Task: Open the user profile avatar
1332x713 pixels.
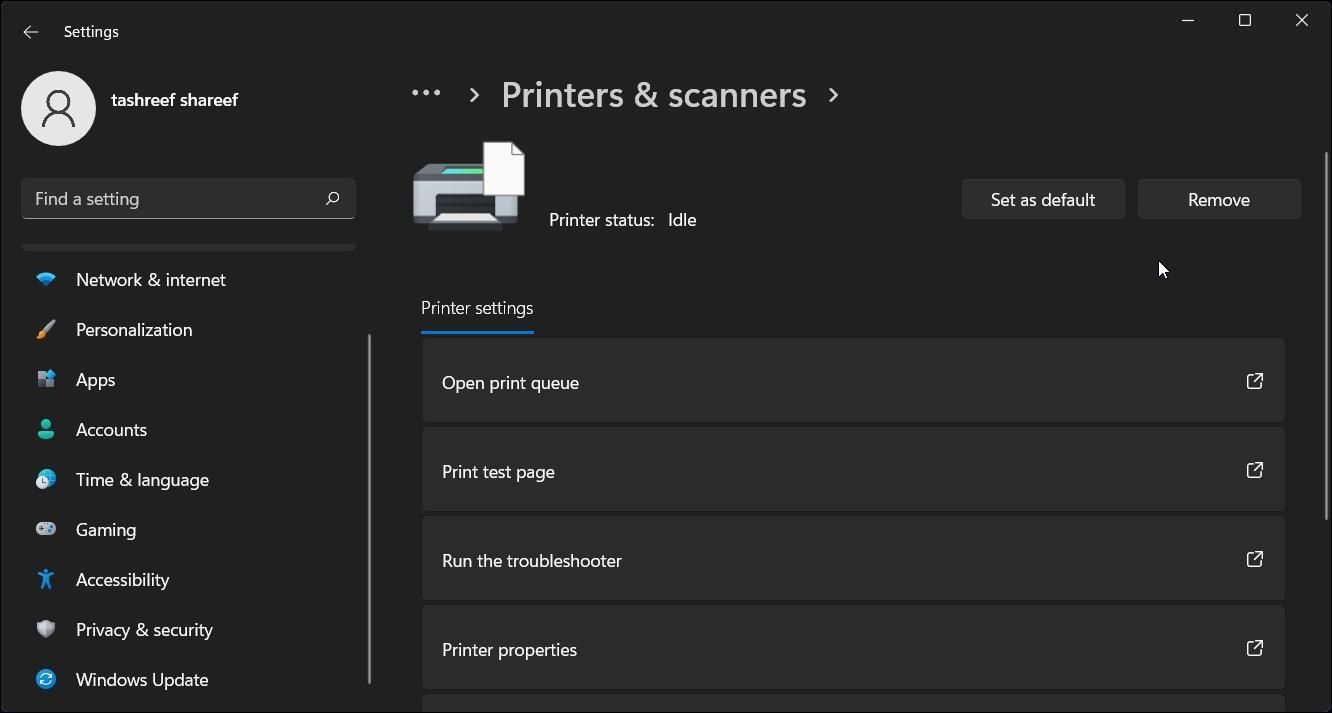Action: (58, 108)
